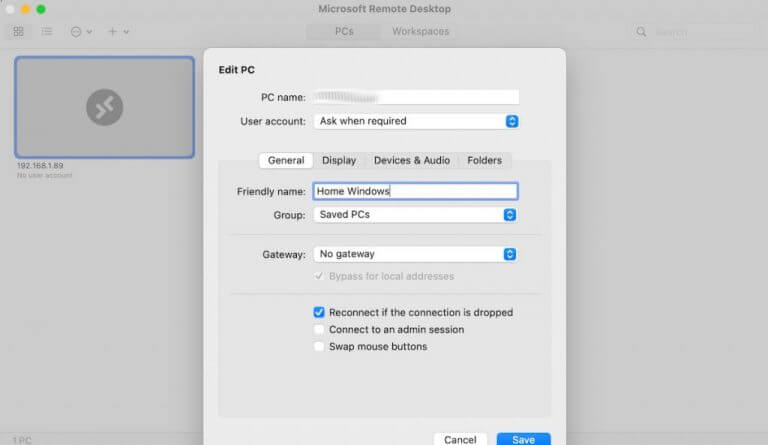Click the No user account text

coord(45,175)
